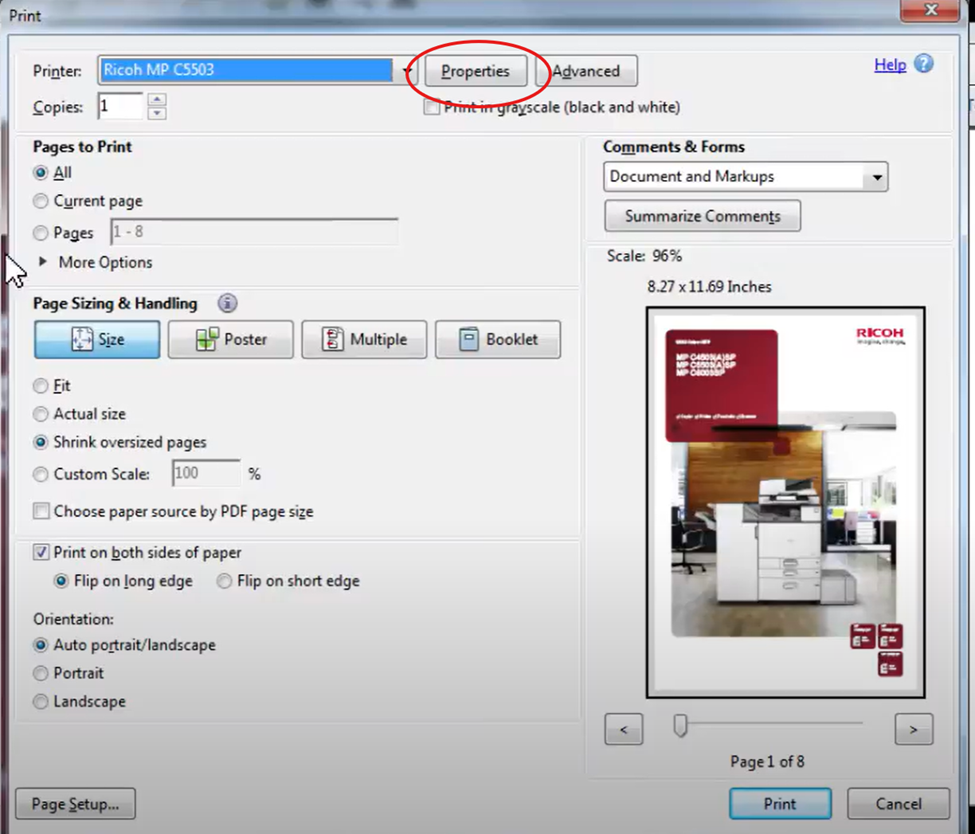Click the Copies number field

point(121,106)
